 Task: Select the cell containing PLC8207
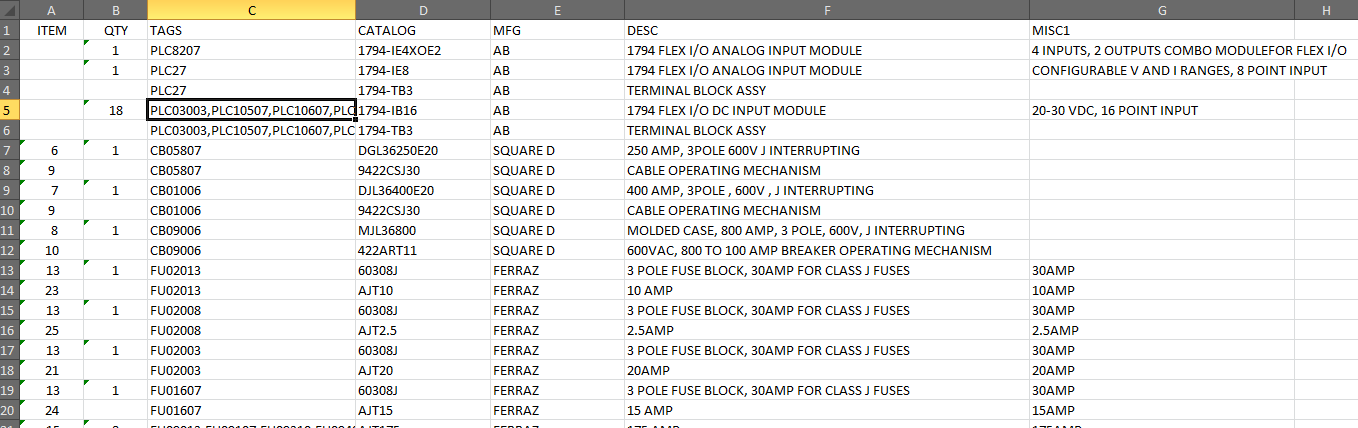click(251, 50)
